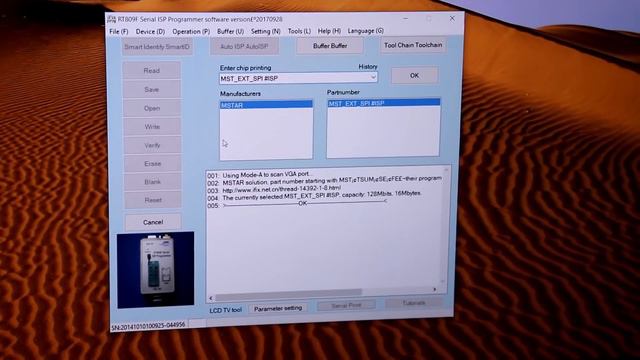This screenshot has height=360, width=640.
Task: Open the Help (H) menu
Action: [329, 31]
